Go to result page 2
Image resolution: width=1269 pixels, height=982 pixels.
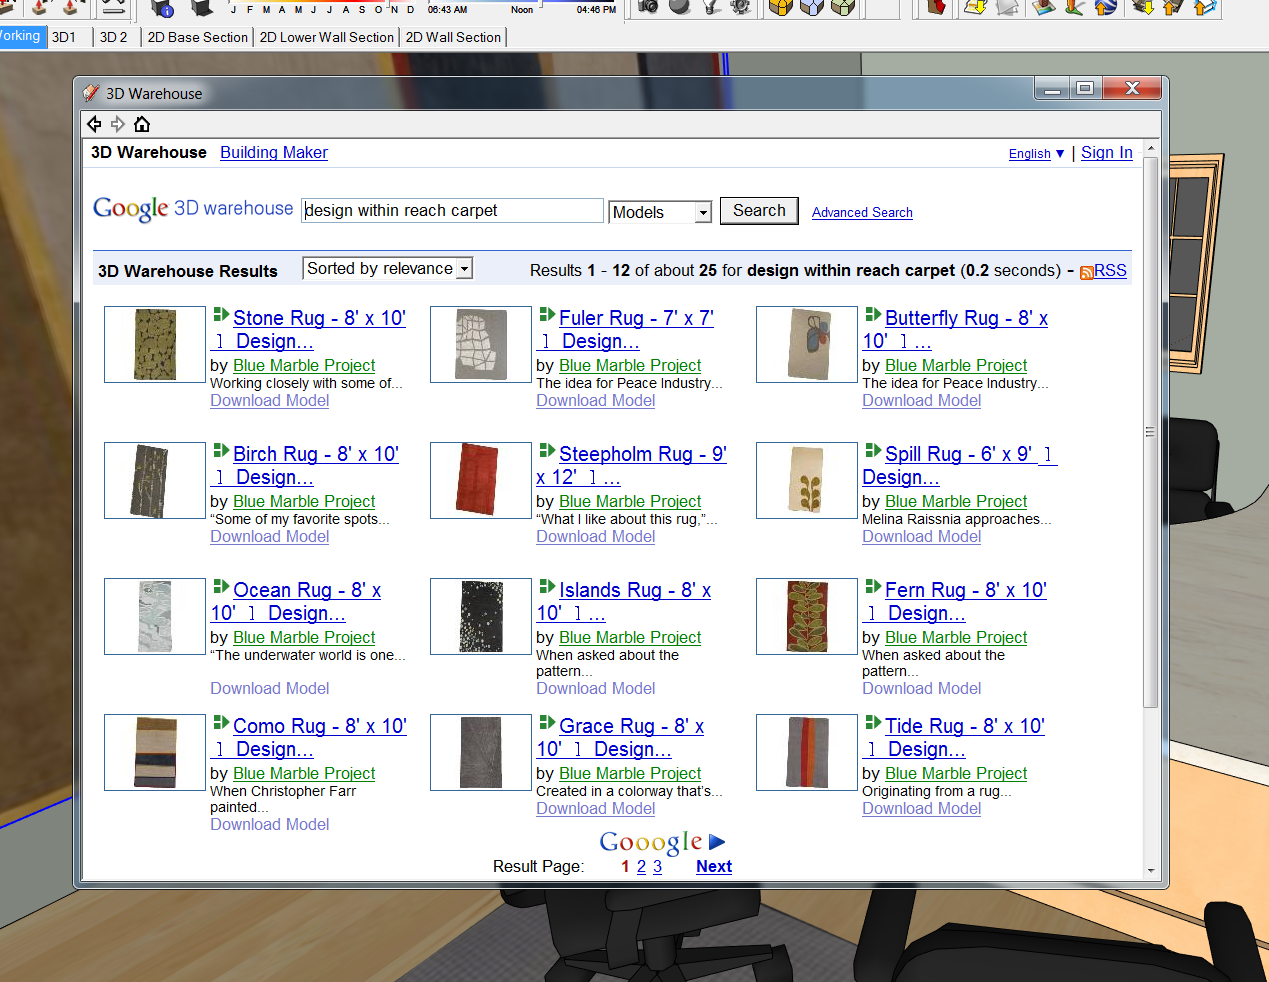tap(641, 867)
